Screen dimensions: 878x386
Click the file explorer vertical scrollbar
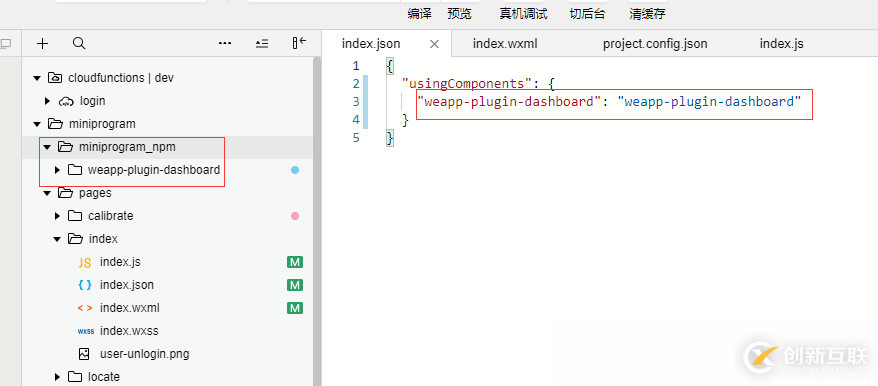pyautogui.click(x=317, y=221)
